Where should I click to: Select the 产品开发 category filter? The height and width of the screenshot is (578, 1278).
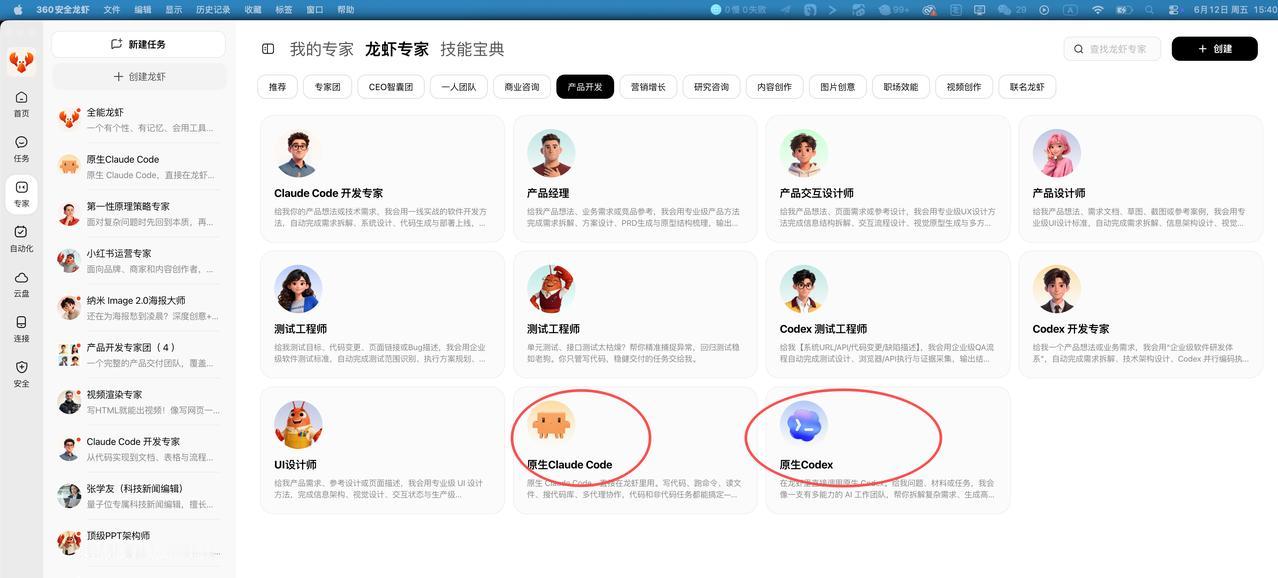(585, 87)
